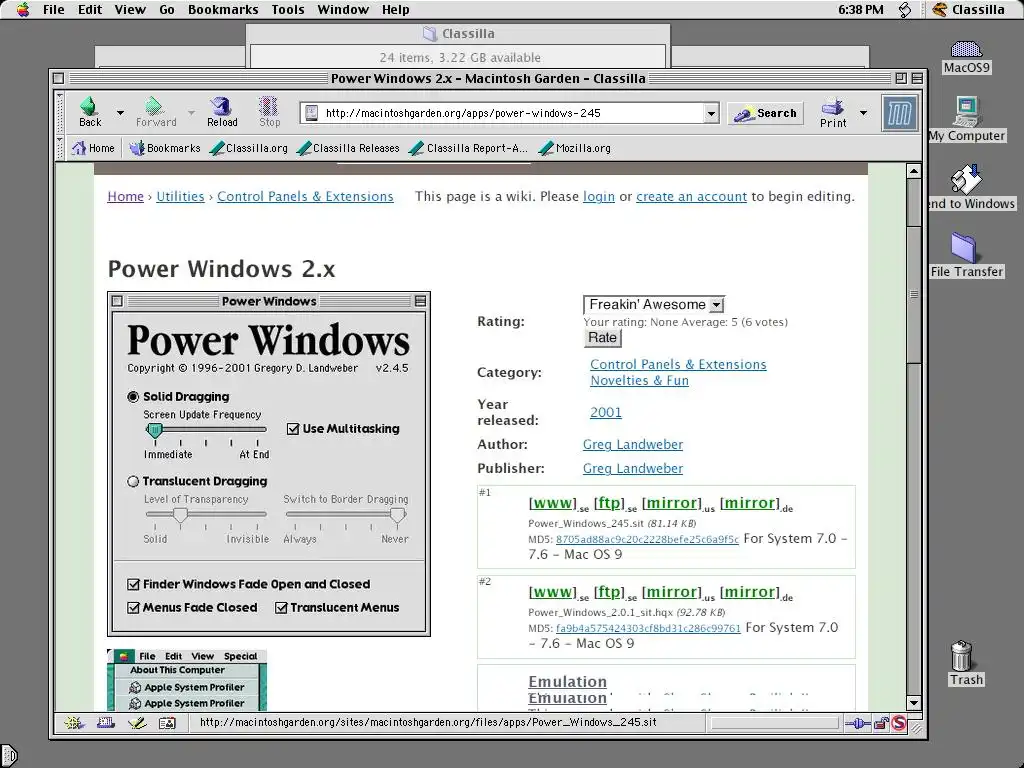1024x768 pixels.
Task: Open Address Book from the status bar icon
Action: coord(167,723)
